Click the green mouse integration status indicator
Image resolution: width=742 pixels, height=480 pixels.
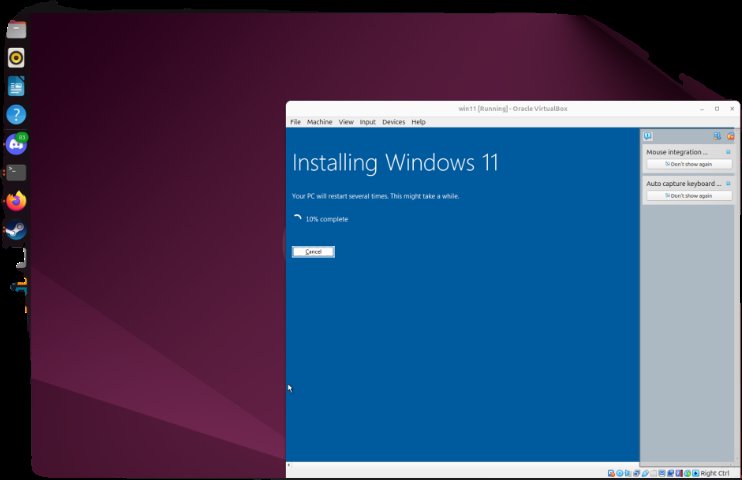click(687, 473)
